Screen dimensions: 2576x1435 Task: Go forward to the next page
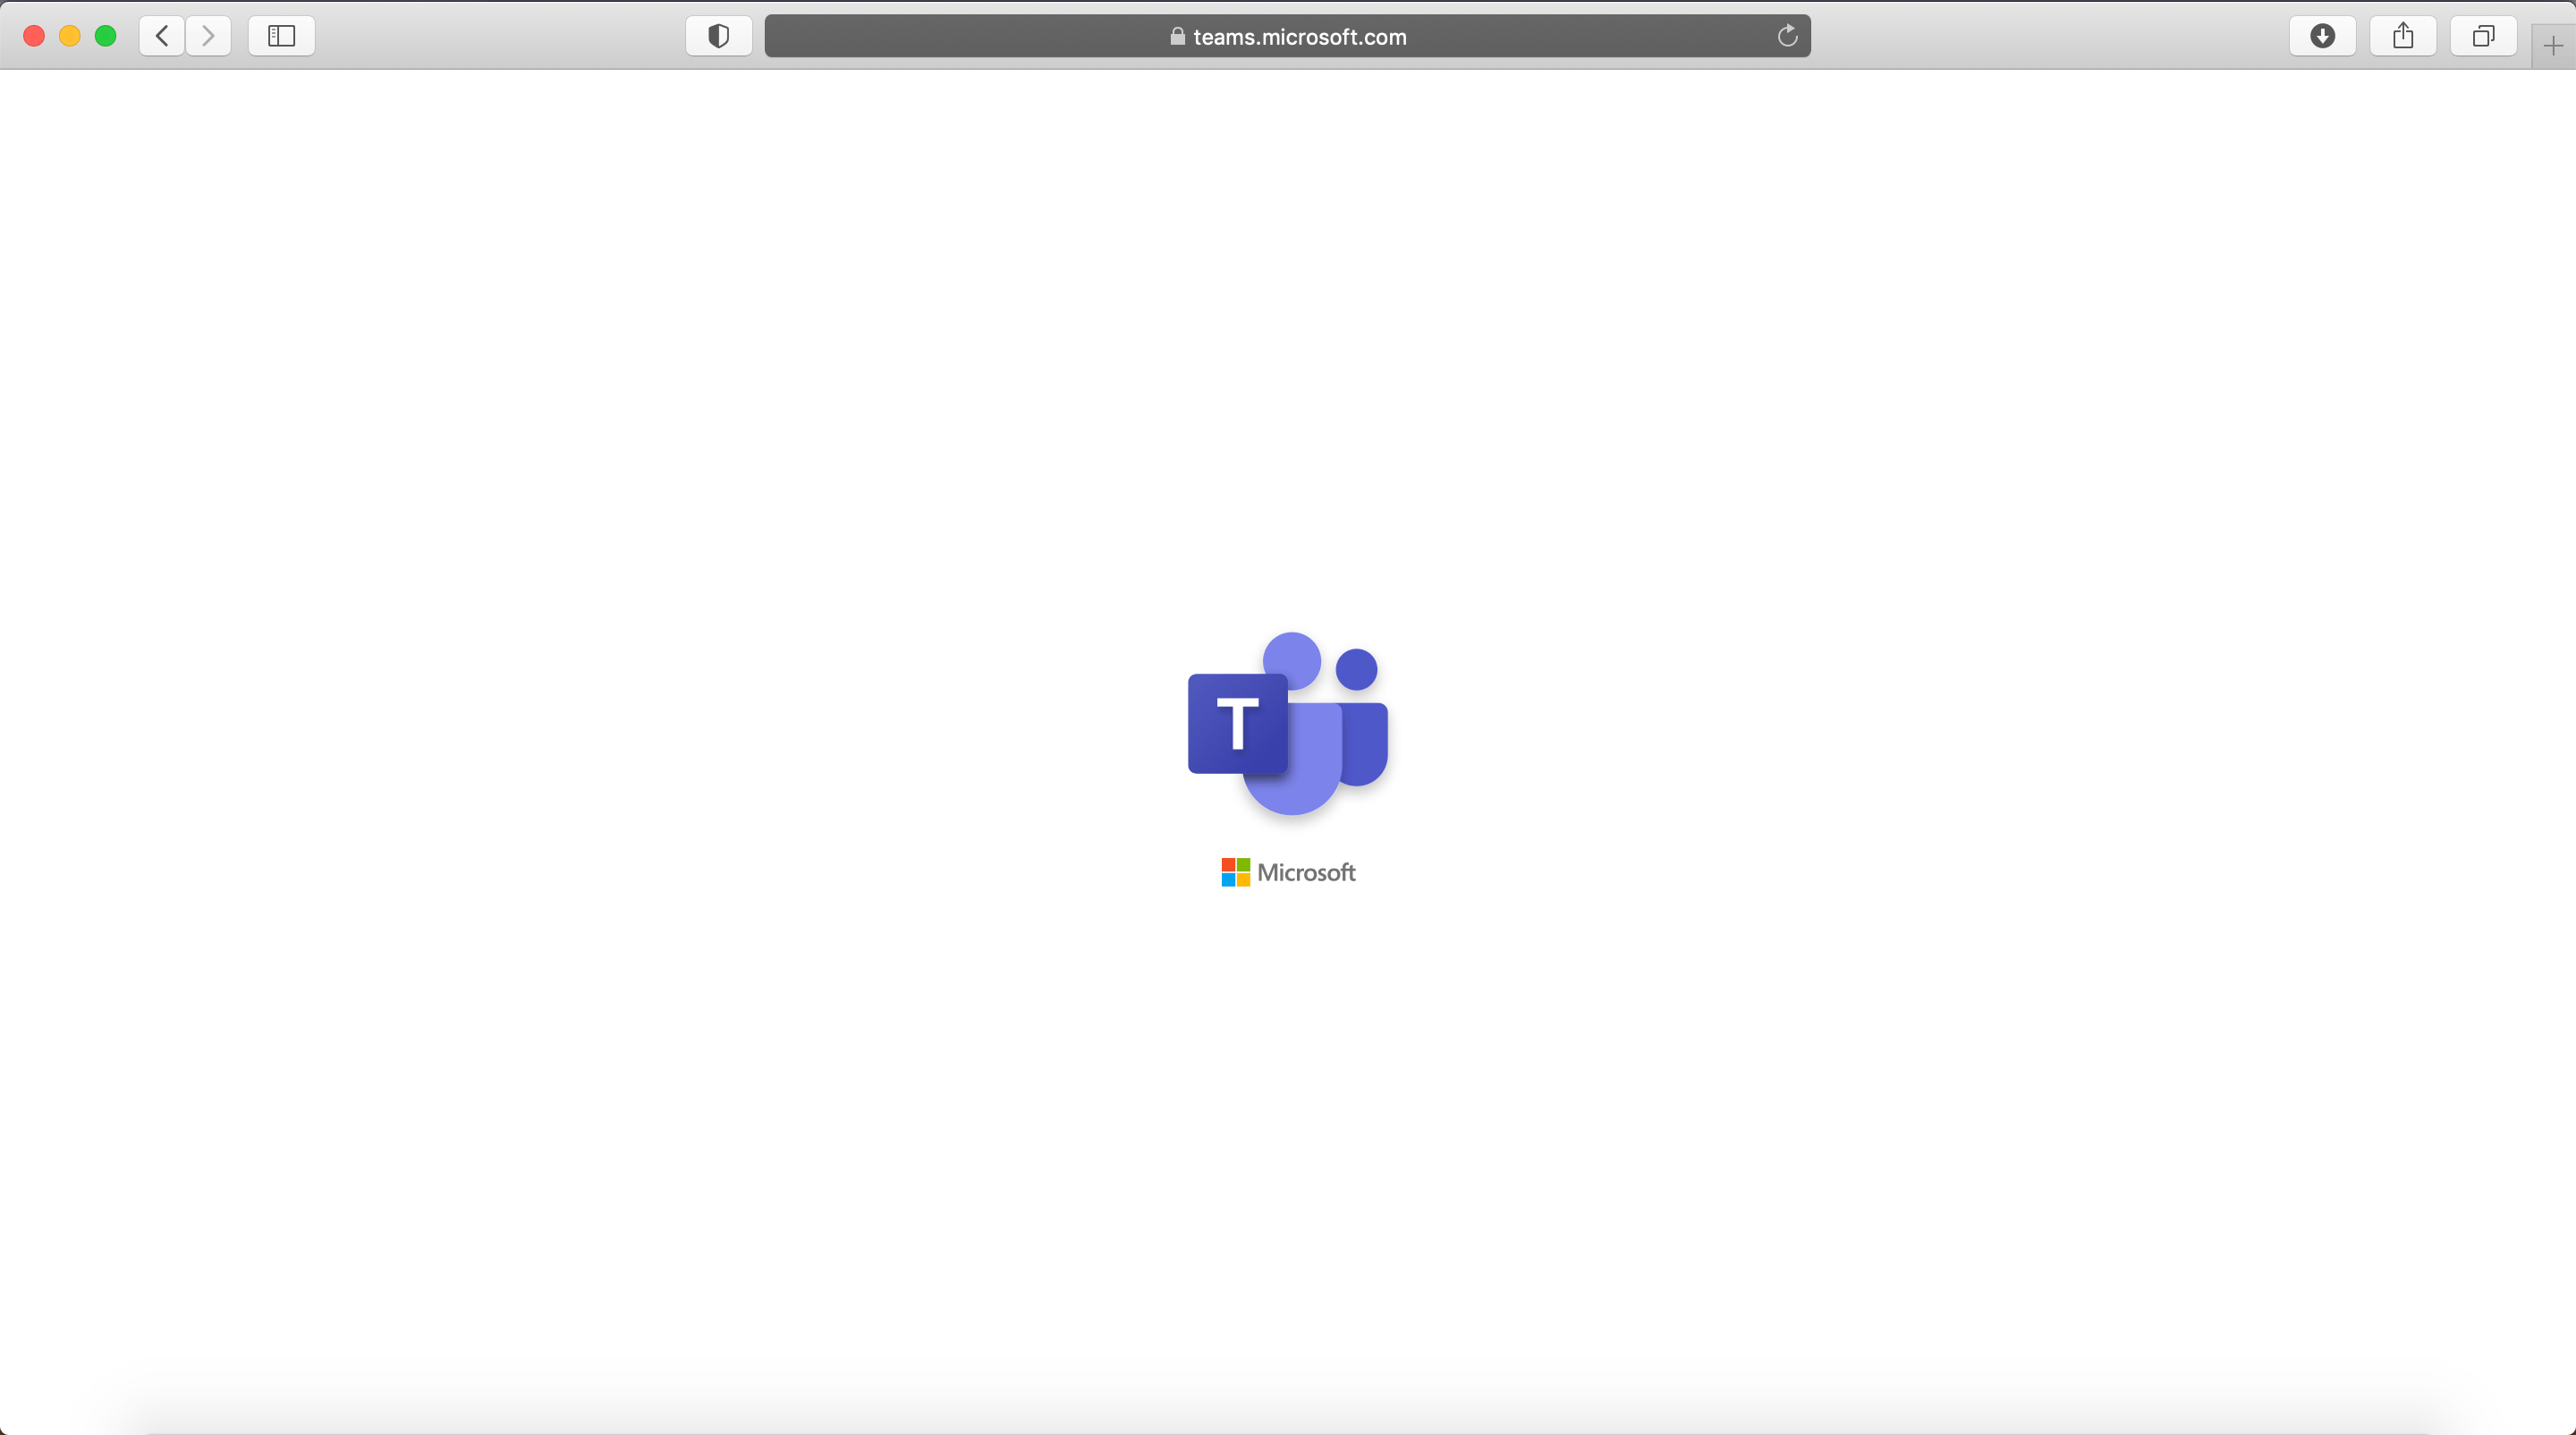(x=208, y=36)
